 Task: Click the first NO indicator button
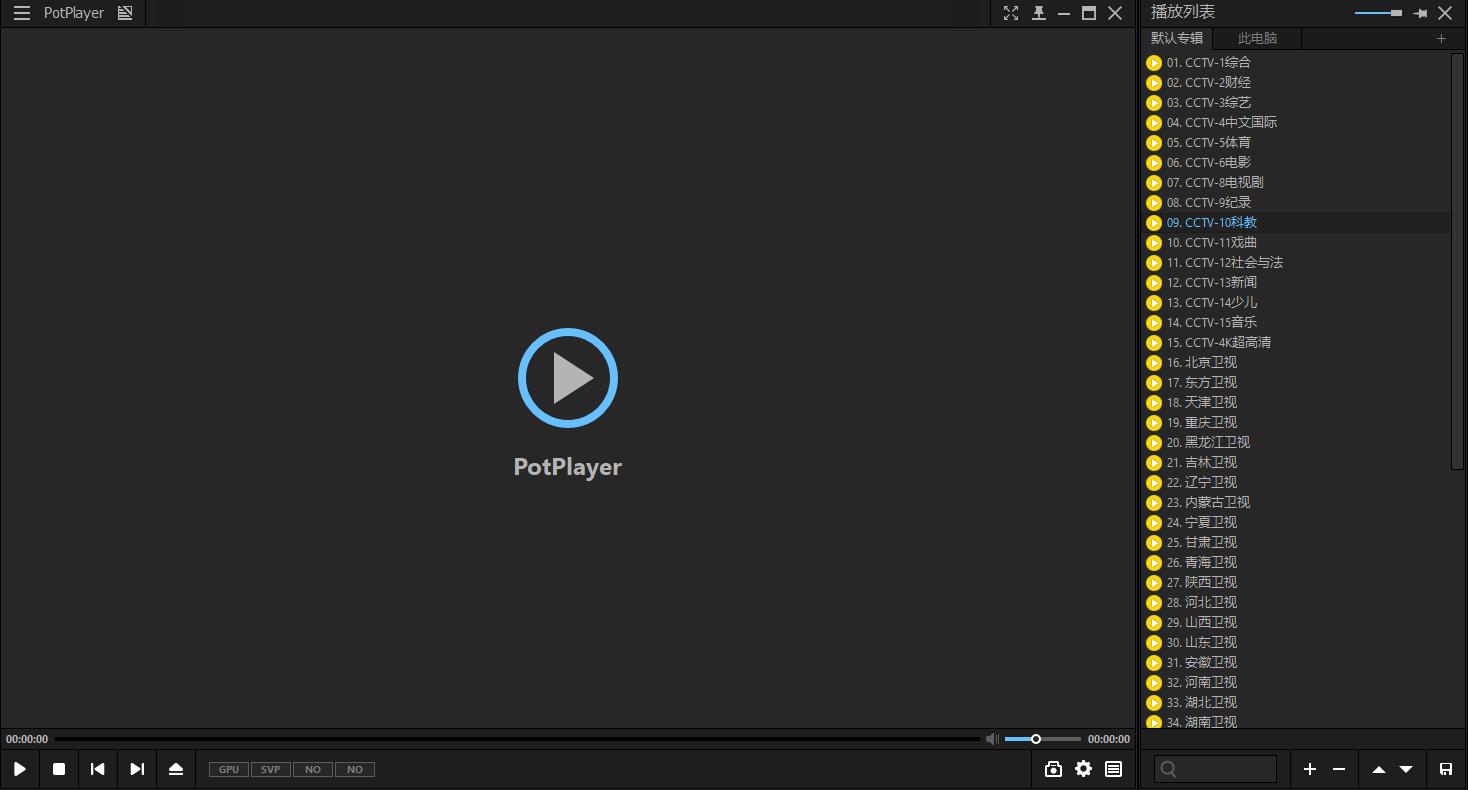click(313, 769)
